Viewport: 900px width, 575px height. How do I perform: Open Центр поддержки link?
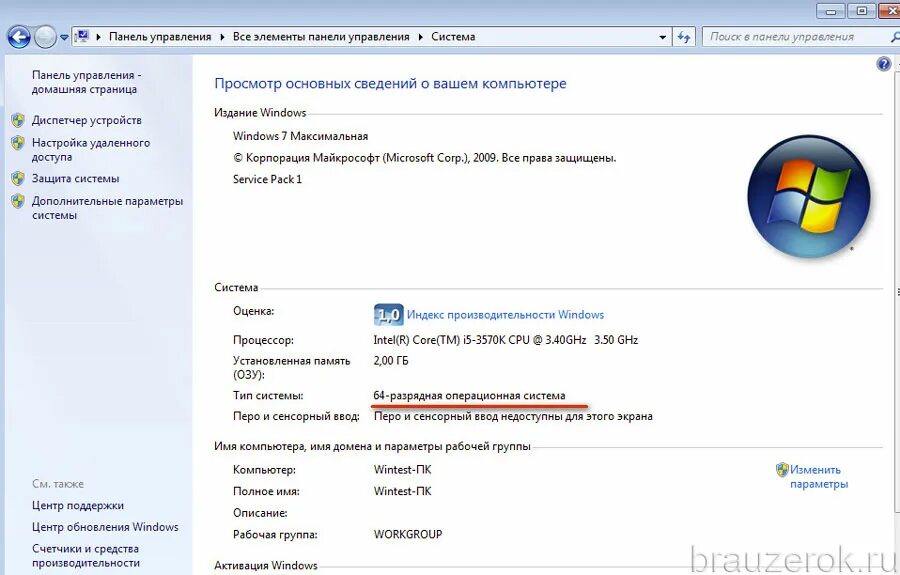pos(77,506)
